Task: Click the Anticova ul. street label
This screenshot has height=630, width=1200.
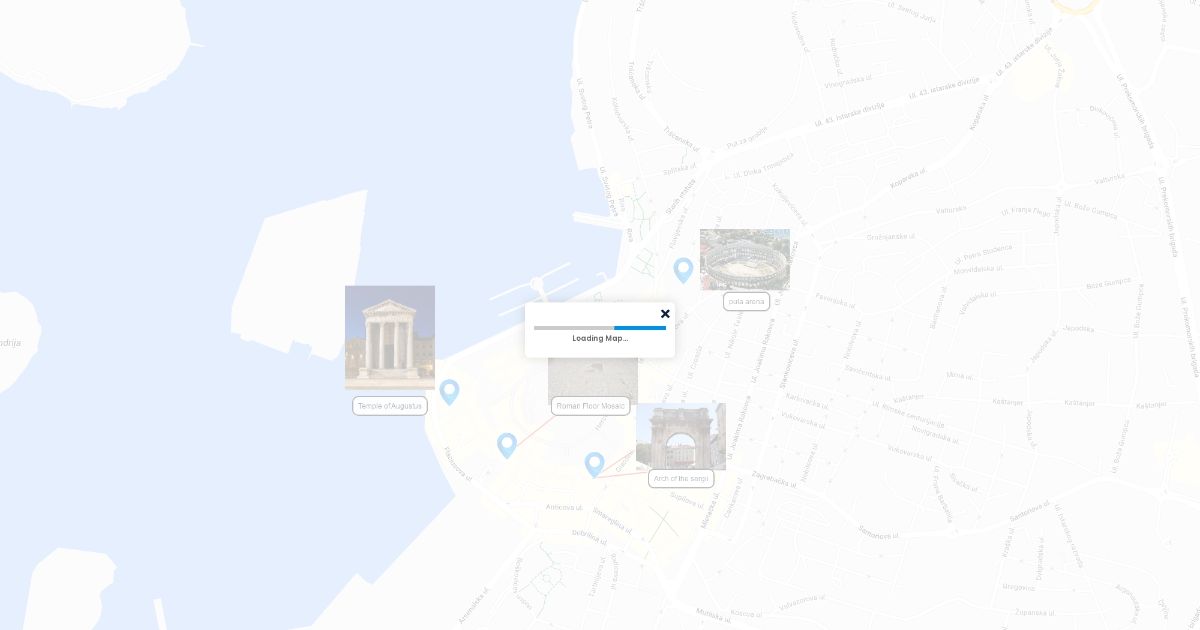Action: (564, 507)
